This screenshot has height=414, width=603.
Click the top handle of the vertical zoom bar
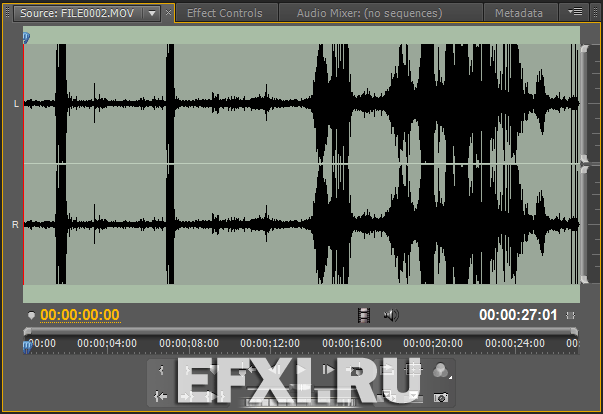(585, 48)
